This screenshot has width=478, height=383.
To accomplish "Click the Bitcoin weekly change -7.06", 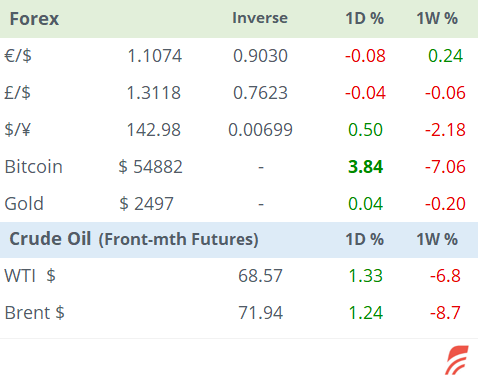I will [445, 167].
